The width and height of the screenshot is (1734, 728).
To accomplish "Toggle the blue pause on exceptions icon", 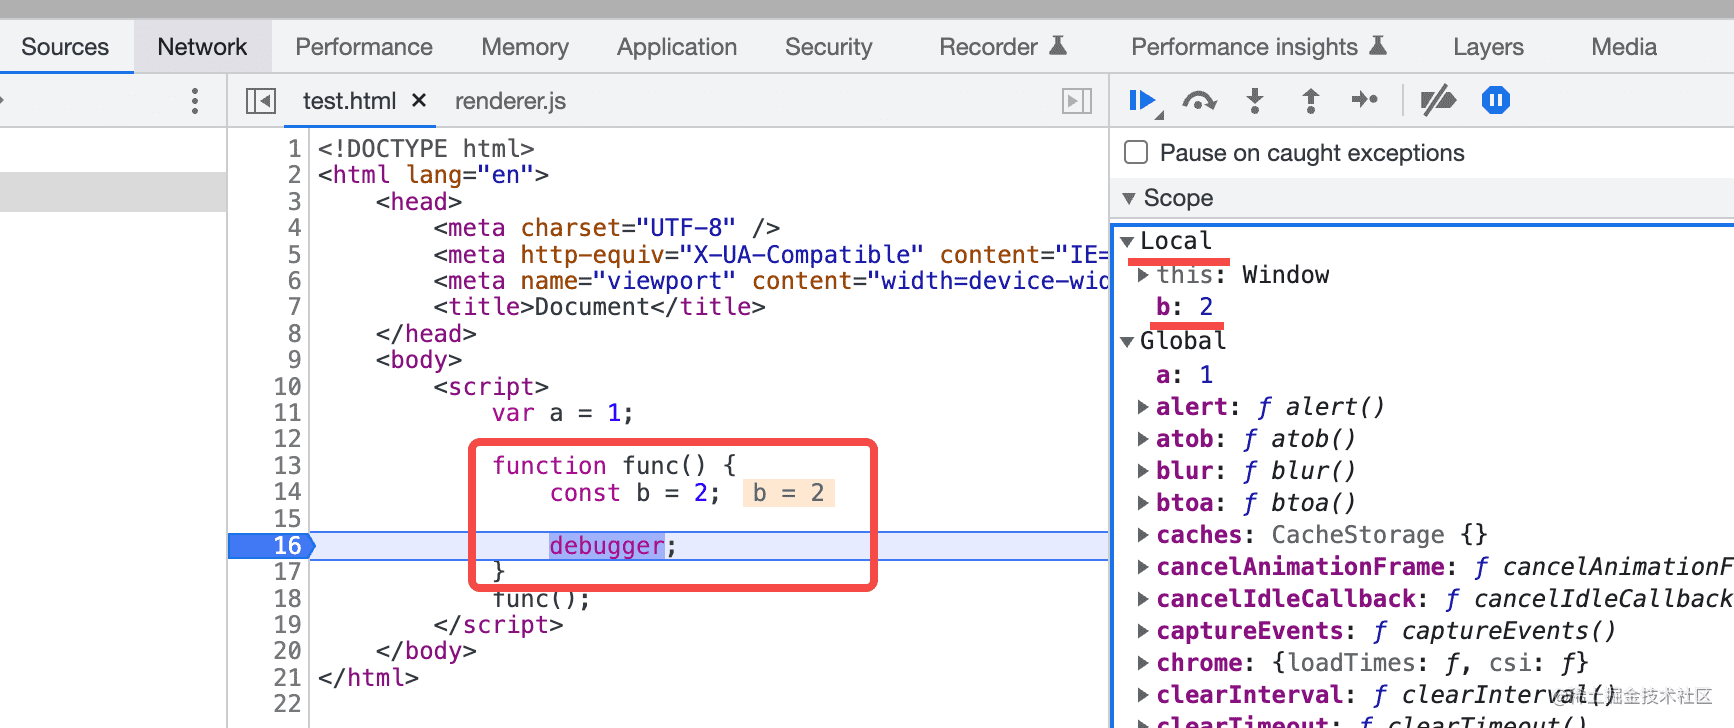I will click(x=1496, y=100).
